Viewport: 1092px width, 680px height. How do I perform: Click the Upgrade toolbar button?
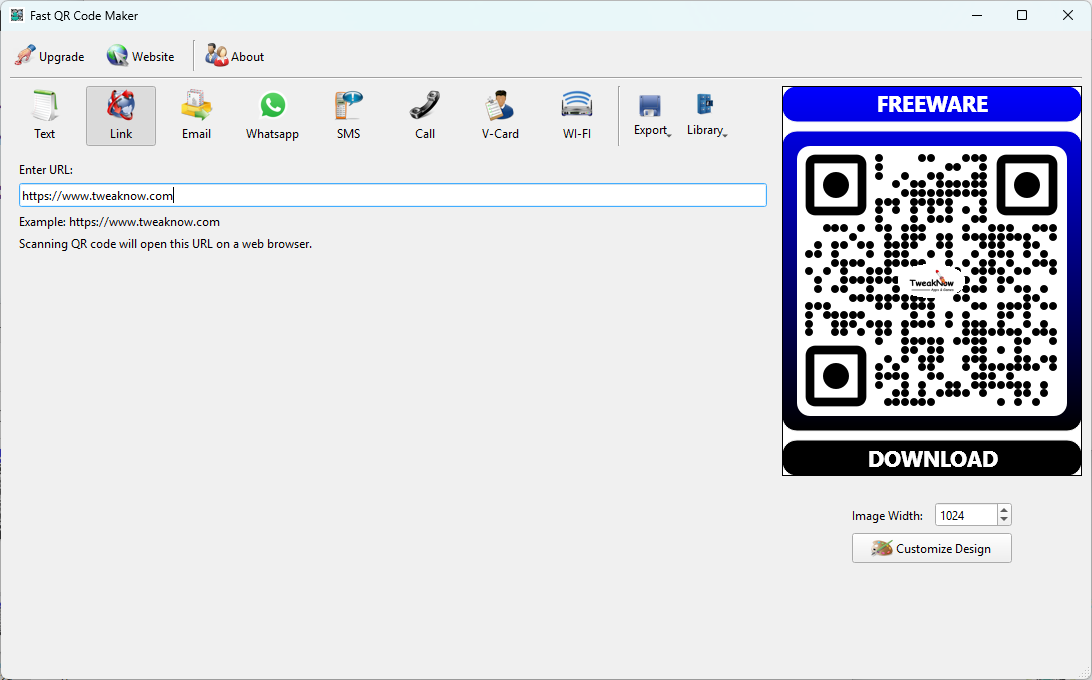50,56
